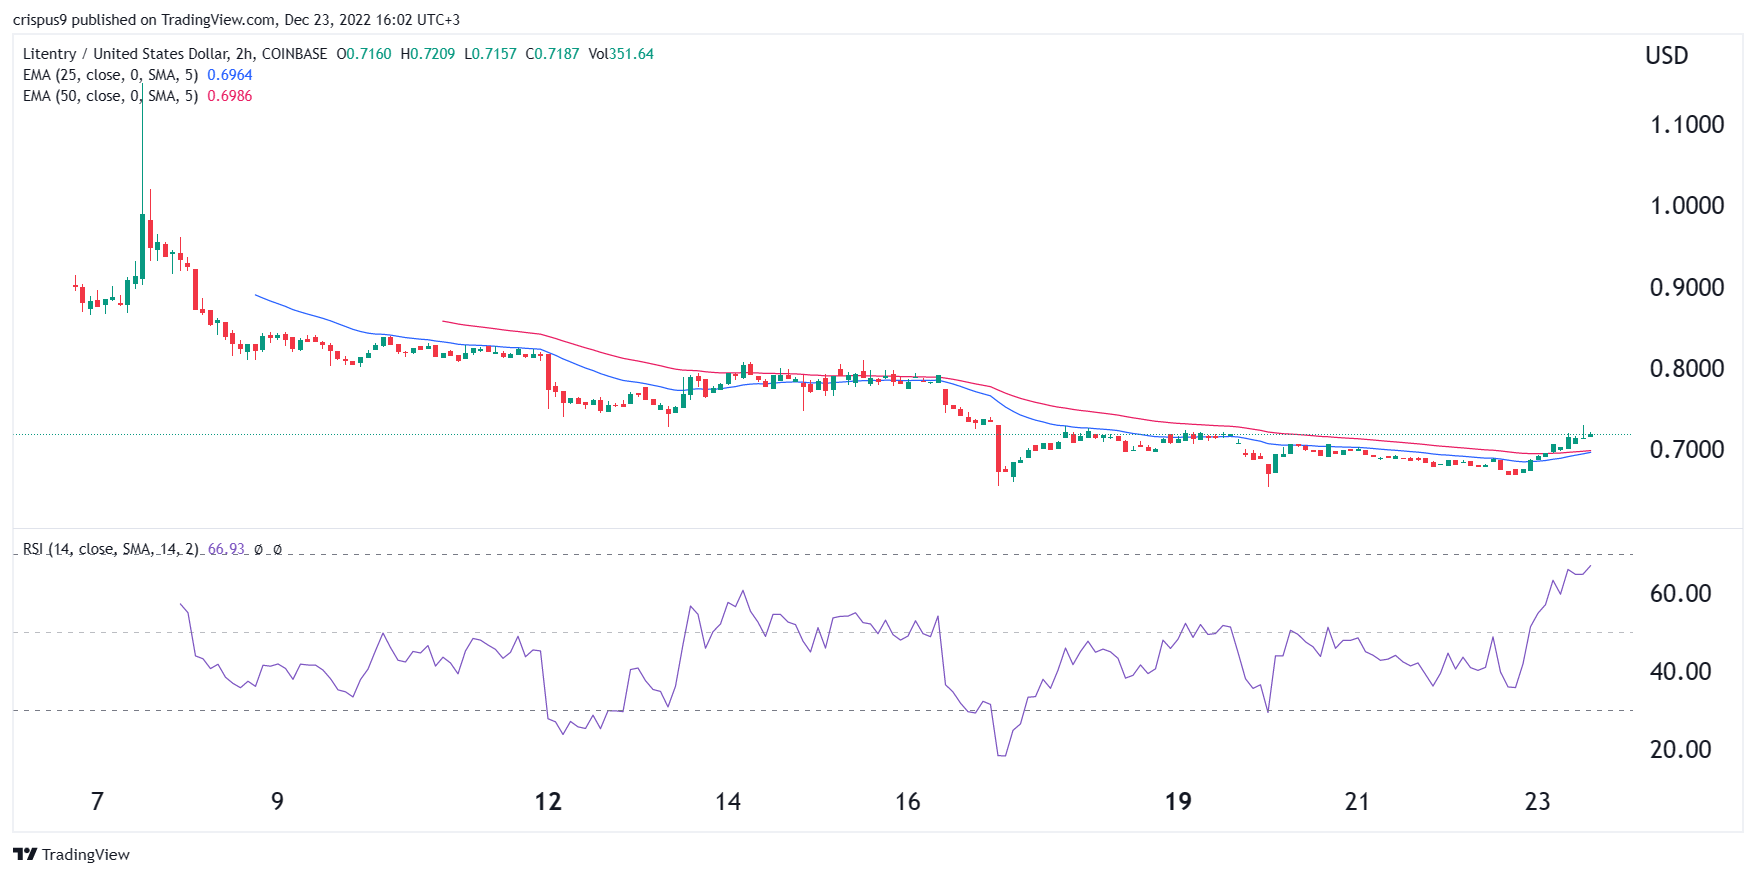Viewport: 1756px width, 876px height.
Task: Click date label 9 on time axis
Action: pyautogui.click(x=277, y=802)
